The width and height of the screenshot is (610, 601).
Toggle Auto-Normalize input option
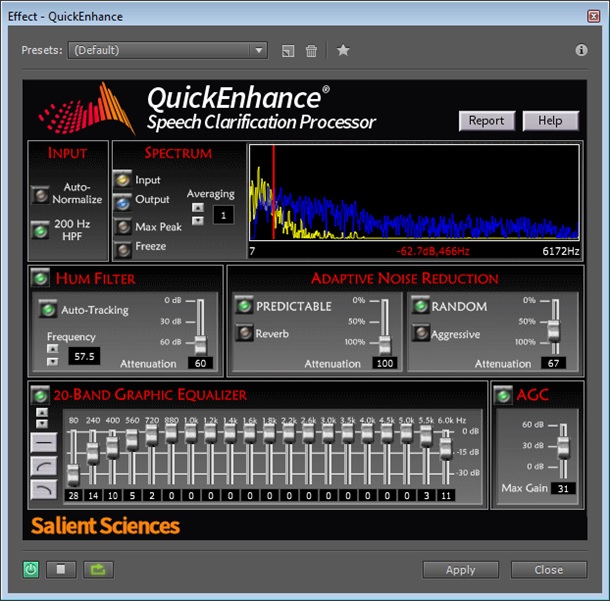pyautogui.click(x=41, y=194)
